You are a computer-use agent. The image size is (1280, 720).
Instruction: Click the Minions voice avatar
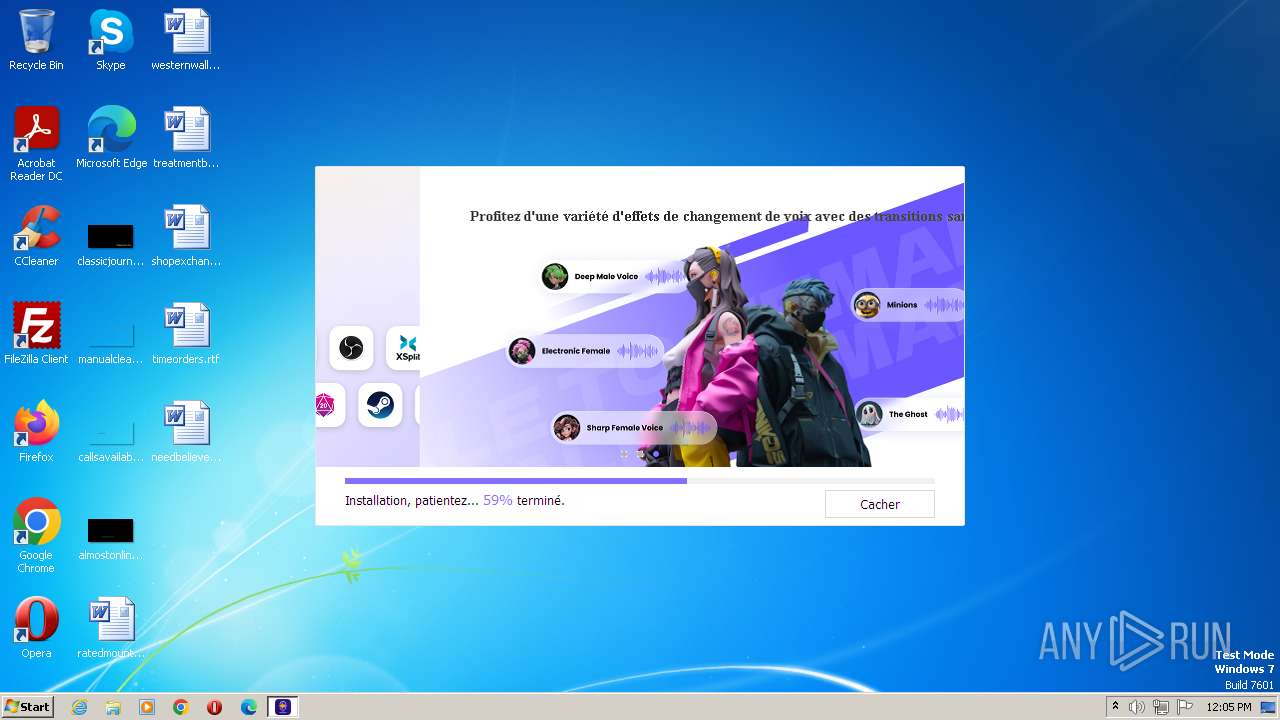click(868, 305)
